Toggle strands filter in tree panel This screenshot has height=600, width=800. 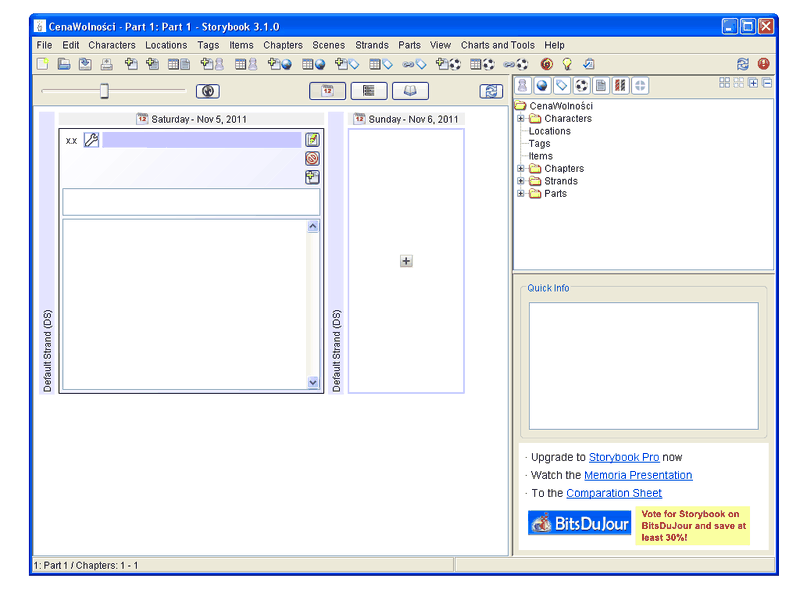tap(620, 85)
